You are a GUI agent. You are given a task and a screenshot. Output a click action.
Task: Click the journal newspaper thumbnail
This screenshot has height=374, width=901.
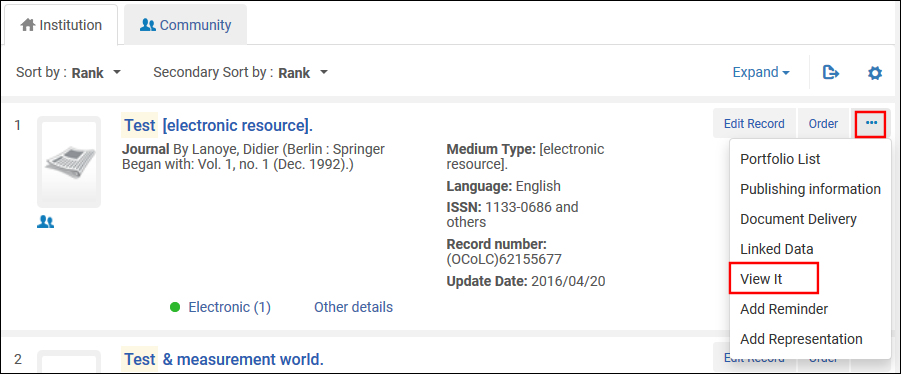(69, 162)
